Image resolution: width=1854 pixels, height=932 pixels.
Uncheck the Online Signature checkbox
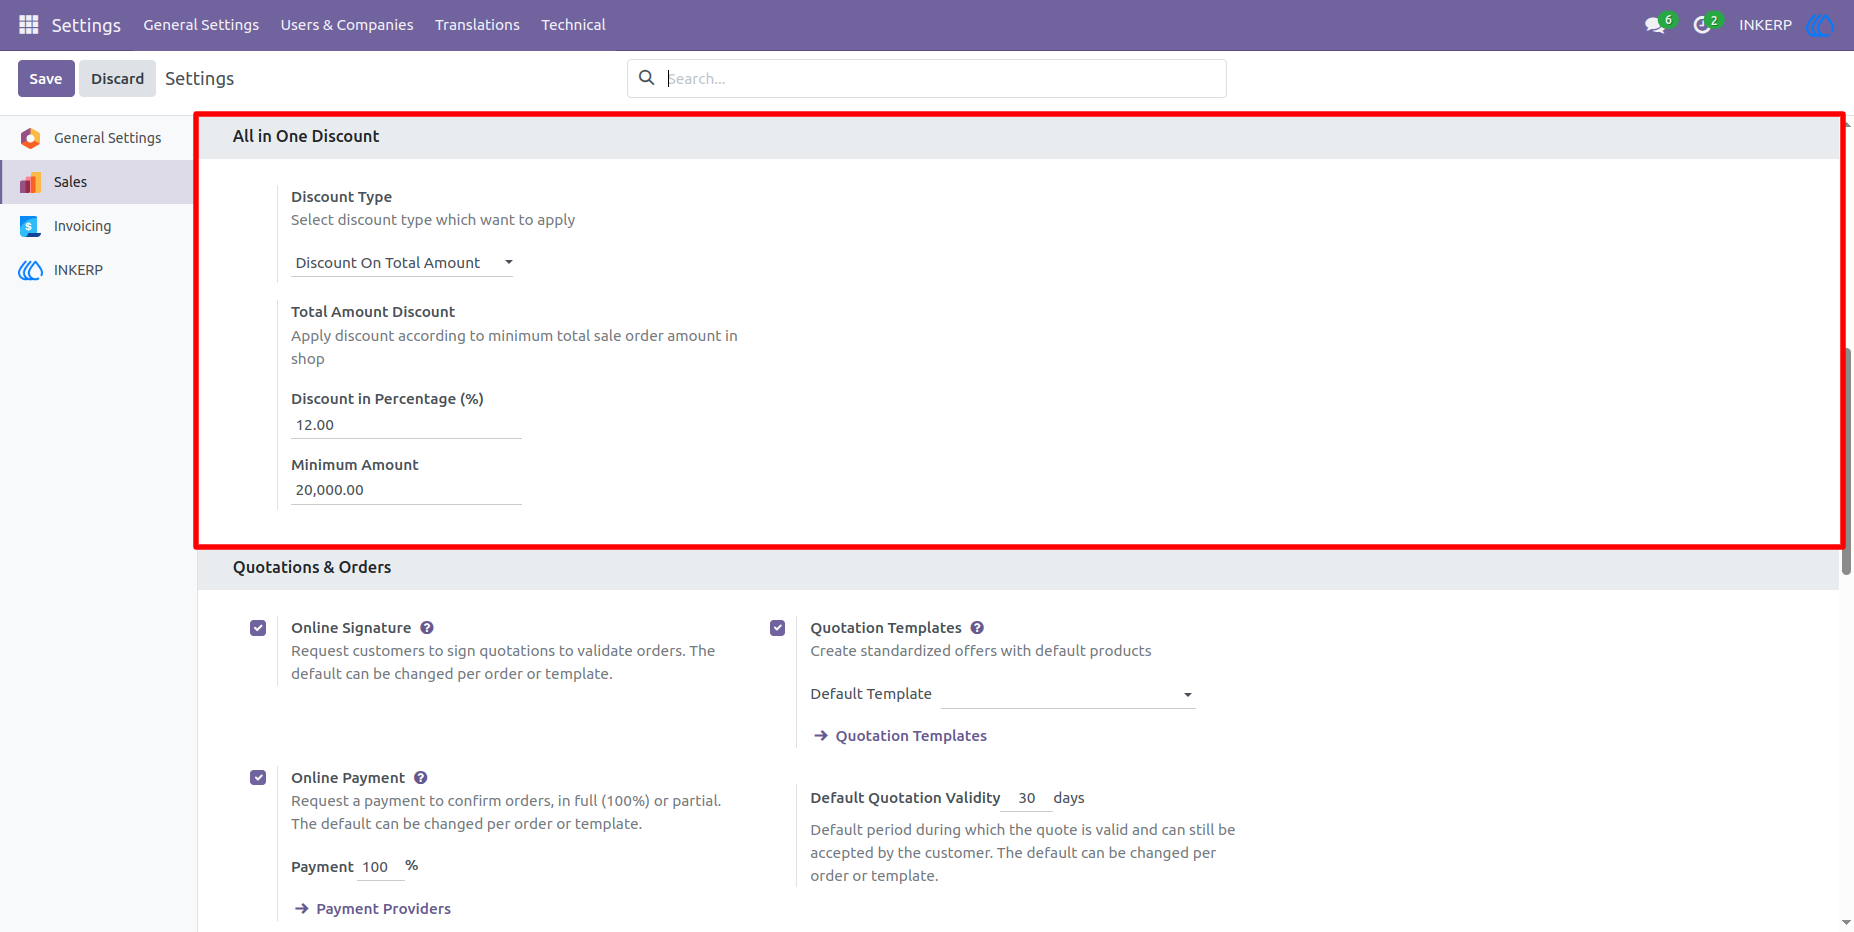coord(258,628)
